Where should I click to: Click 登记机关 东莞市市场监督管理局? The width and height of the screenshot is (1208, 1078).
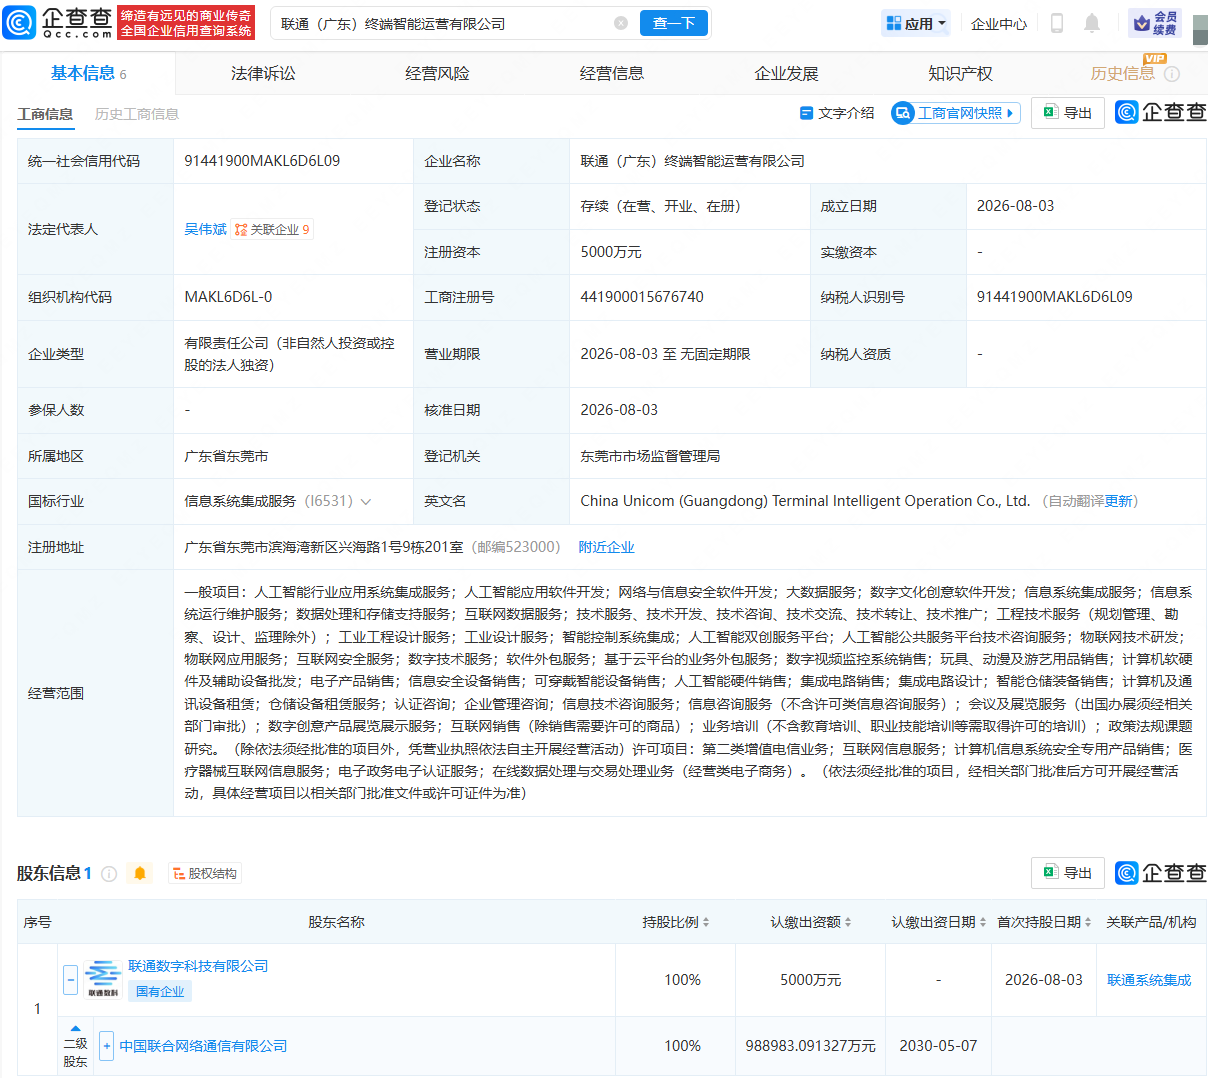650,456
